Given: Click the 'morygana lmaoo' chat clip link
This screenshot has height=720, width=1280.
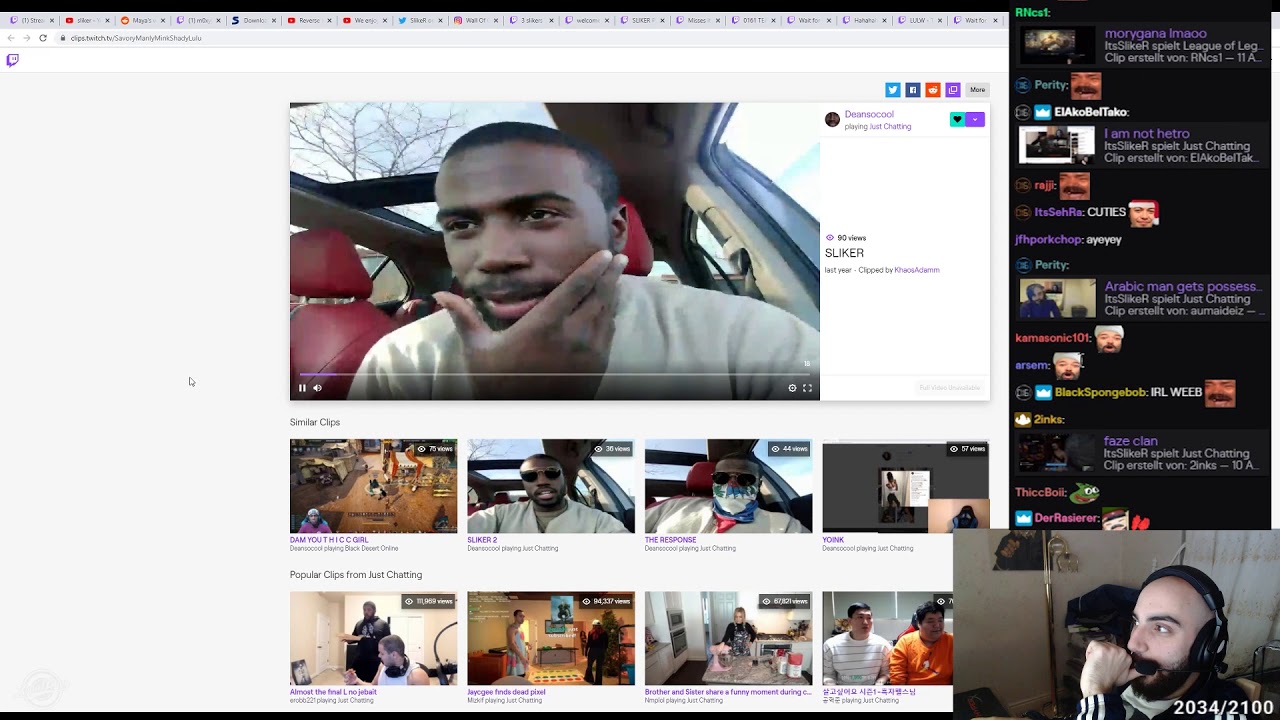Looking at the screenshot, I should pos(1155,34).
